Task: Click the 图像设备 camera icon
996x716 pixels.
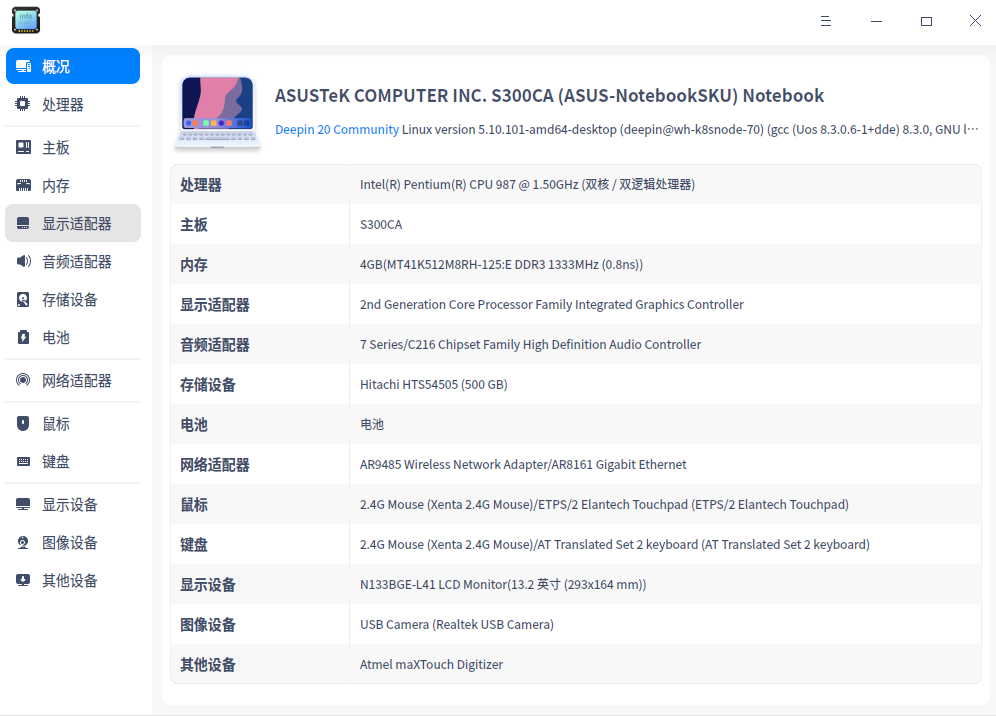Action: (22, 542)
